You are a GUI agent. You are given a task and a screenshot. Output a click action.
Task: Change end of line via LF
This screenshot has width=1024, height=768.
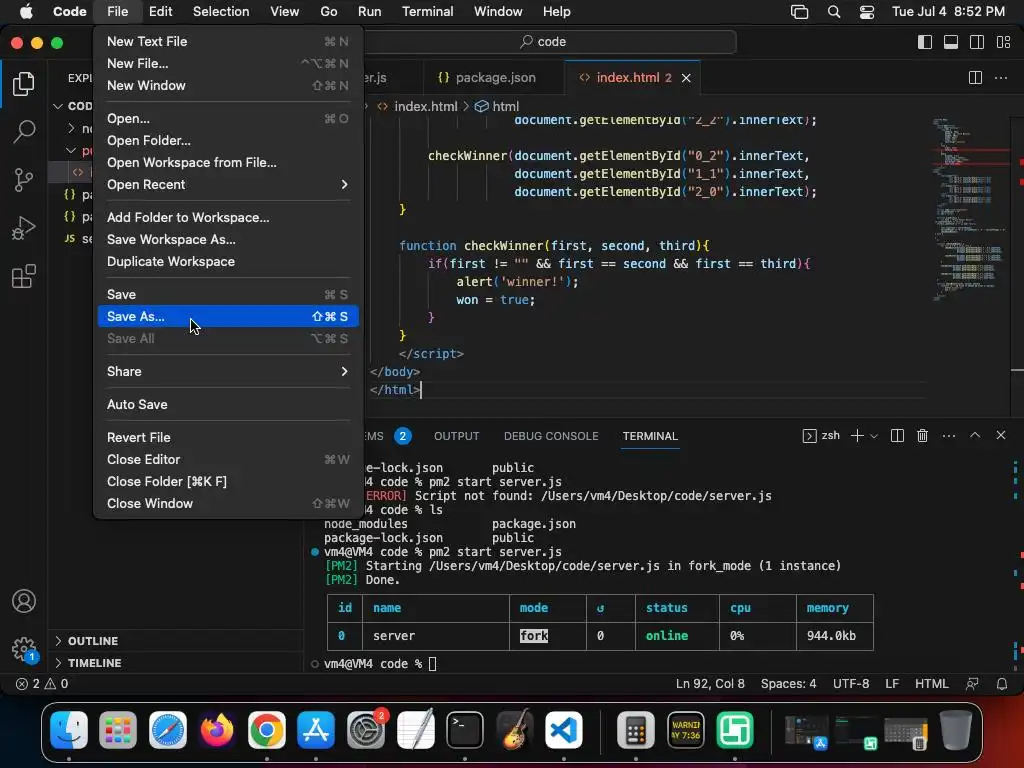pyautogui.click(x=892, y=684)
